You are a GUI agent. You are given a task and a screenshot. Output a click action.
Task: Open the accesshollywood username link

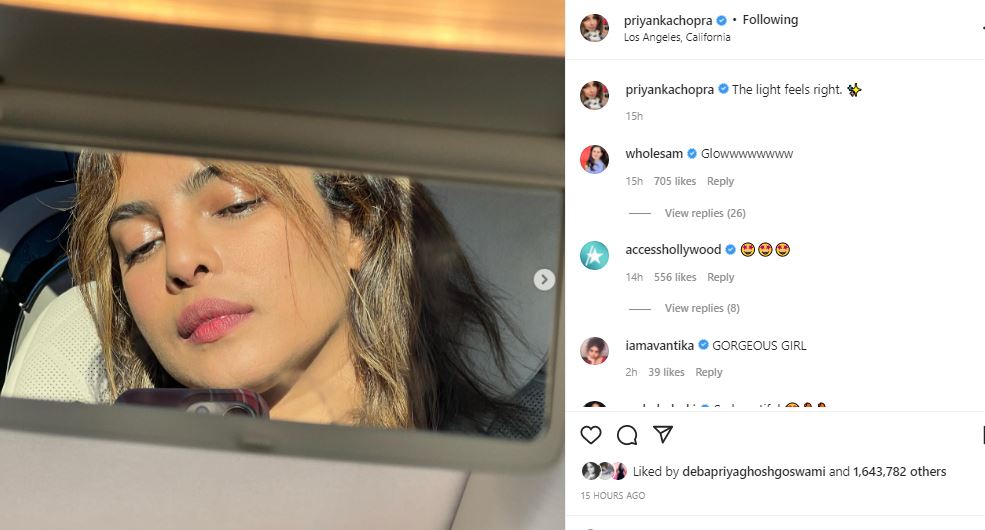pos(673,250)
